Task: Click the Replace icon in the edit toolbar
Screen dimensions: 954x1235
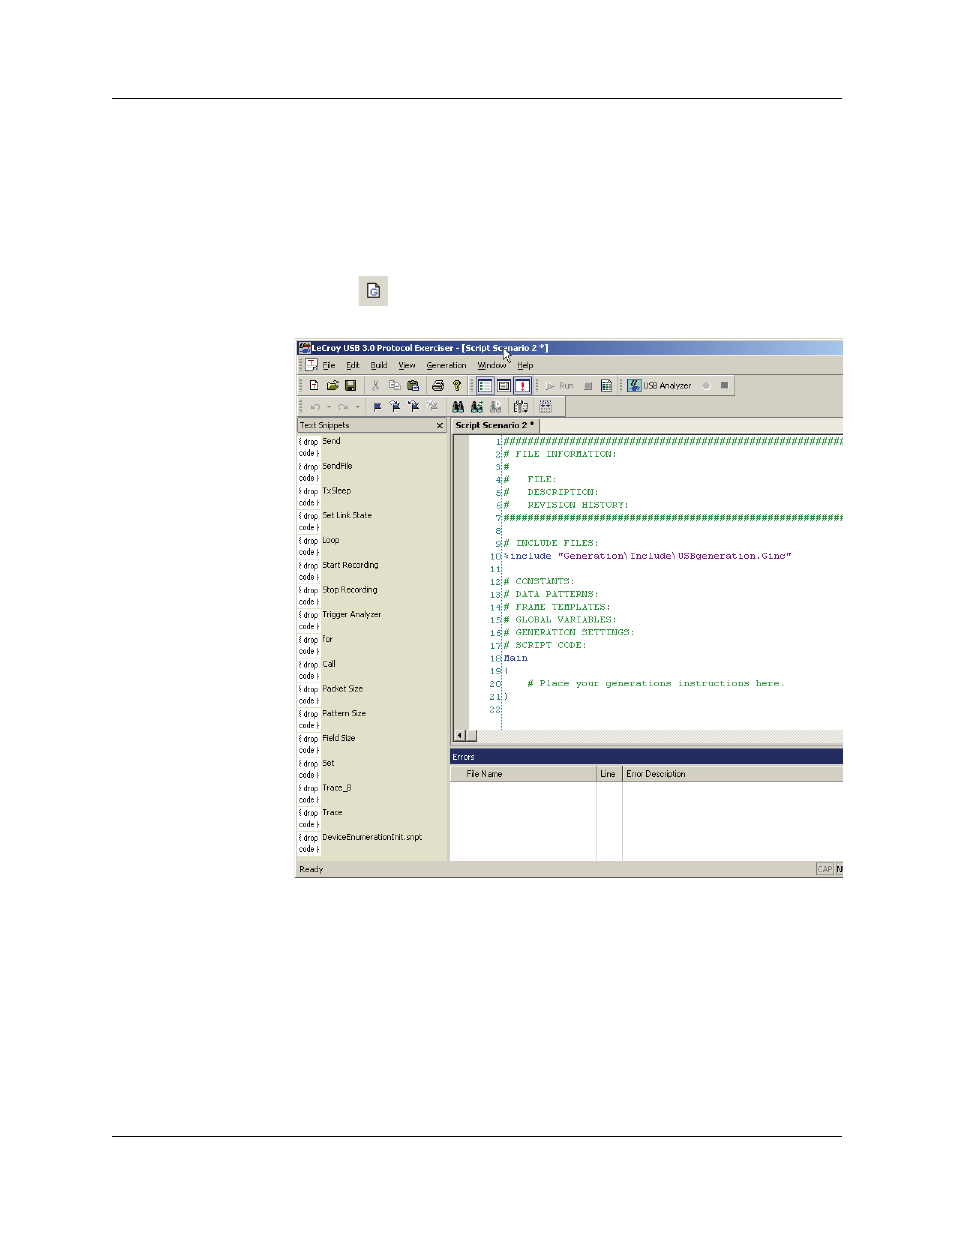Action: click(x=521, y=407)
